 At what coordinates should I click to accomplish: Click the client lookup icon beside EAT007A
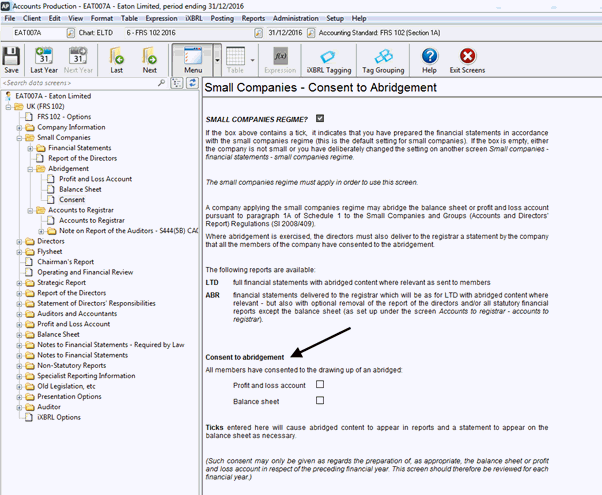pos(71,33)
